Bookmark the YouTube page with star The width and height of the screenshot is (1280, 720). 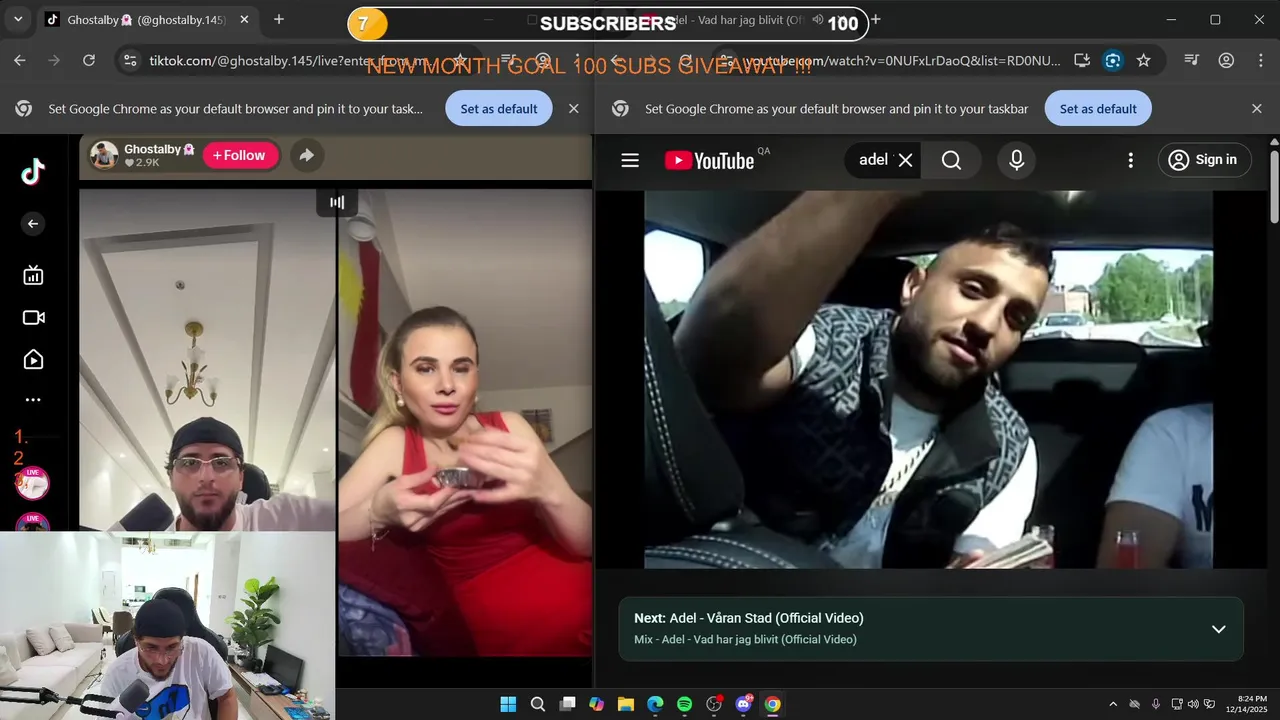pyautogui.click(x=1144, y=61)
